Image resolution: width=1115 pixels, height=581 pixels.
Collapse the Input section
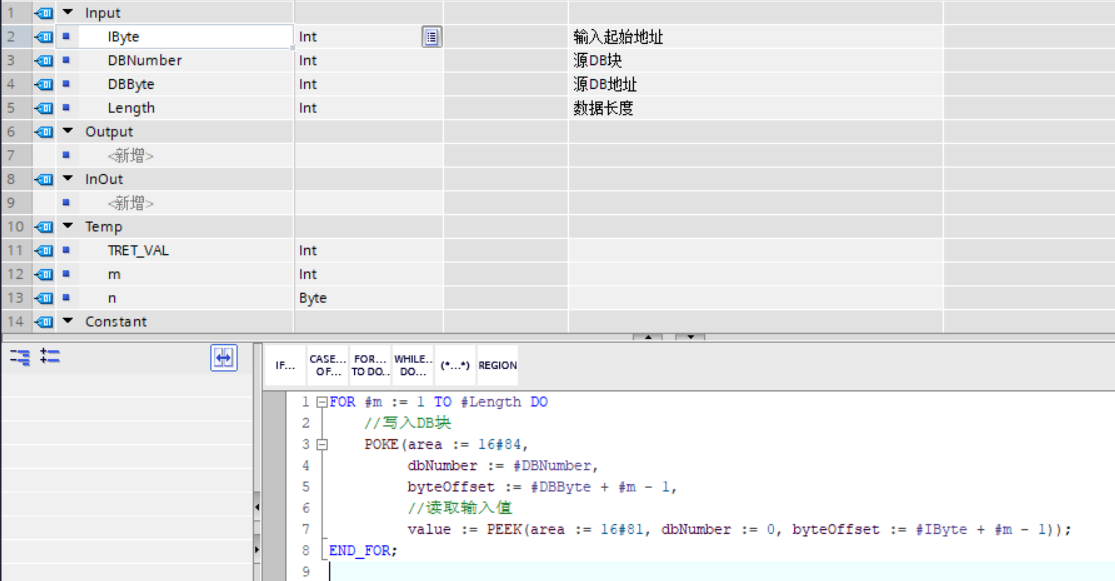coord(66,12)
